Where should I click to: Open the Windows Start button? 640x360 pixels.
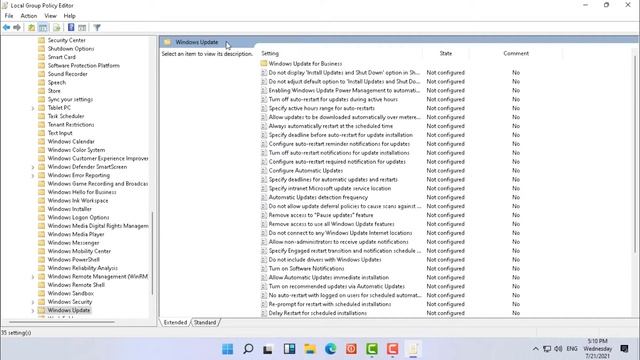(227, 349)
